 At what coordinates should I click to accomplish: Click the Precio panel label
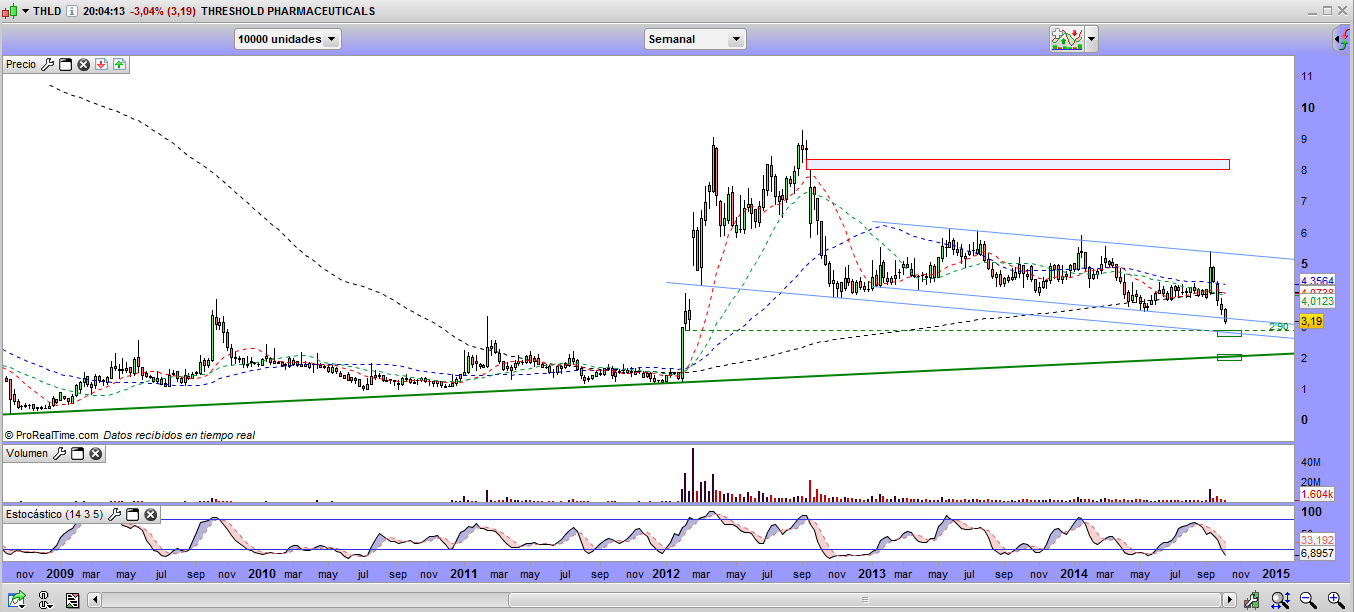click(x=21, y=64)
